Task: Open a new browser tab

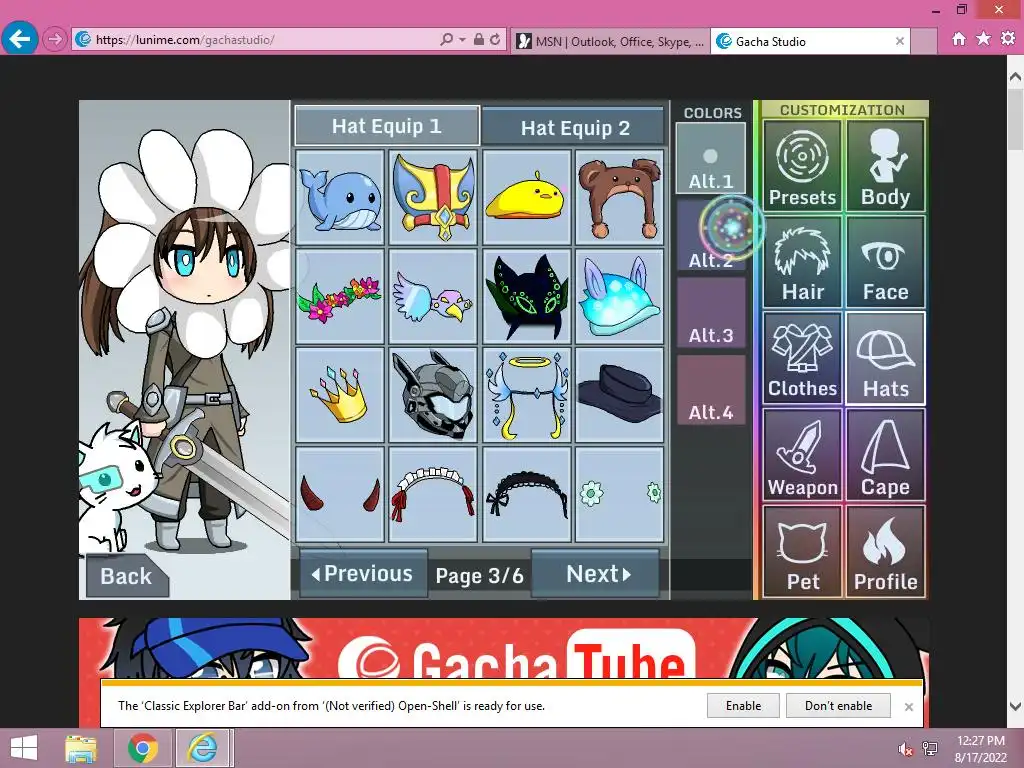Action: 923,41
